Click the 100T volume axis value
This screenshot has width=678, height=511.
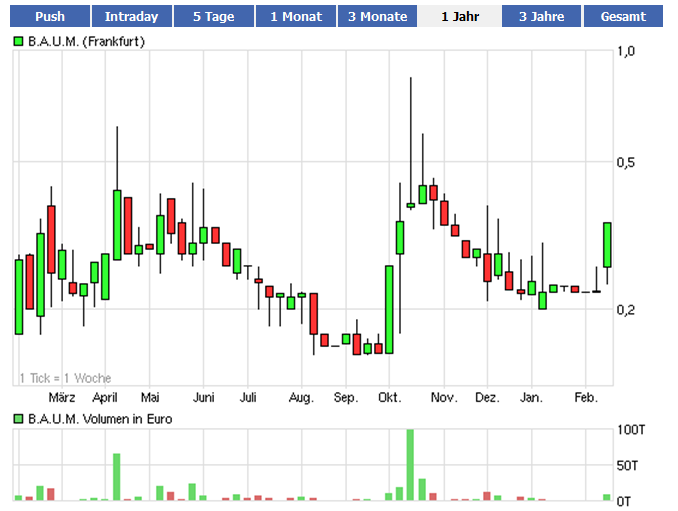[x=631, y=430]
